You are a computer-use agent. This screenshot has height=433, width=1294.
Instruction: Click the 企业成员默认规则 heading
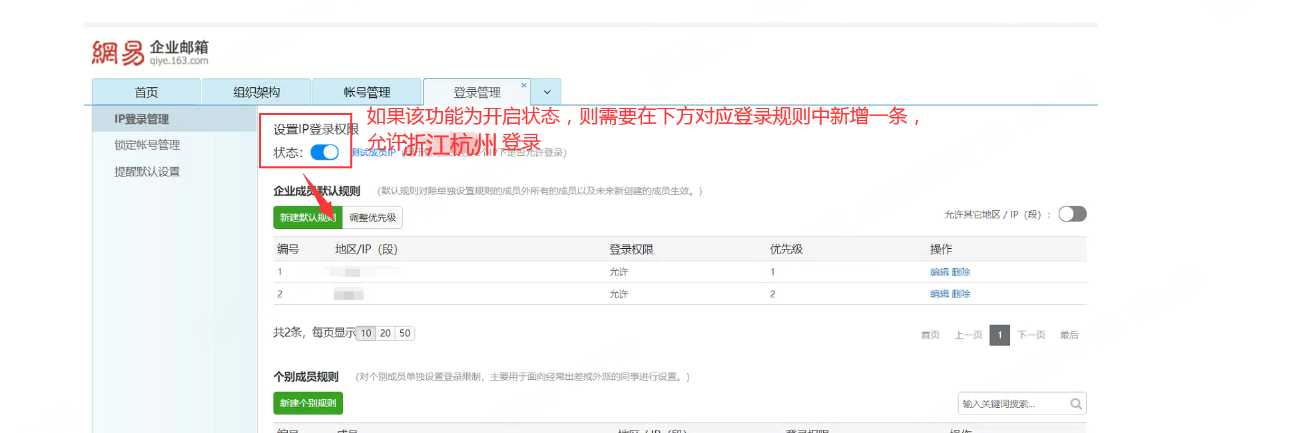point(317,190)
